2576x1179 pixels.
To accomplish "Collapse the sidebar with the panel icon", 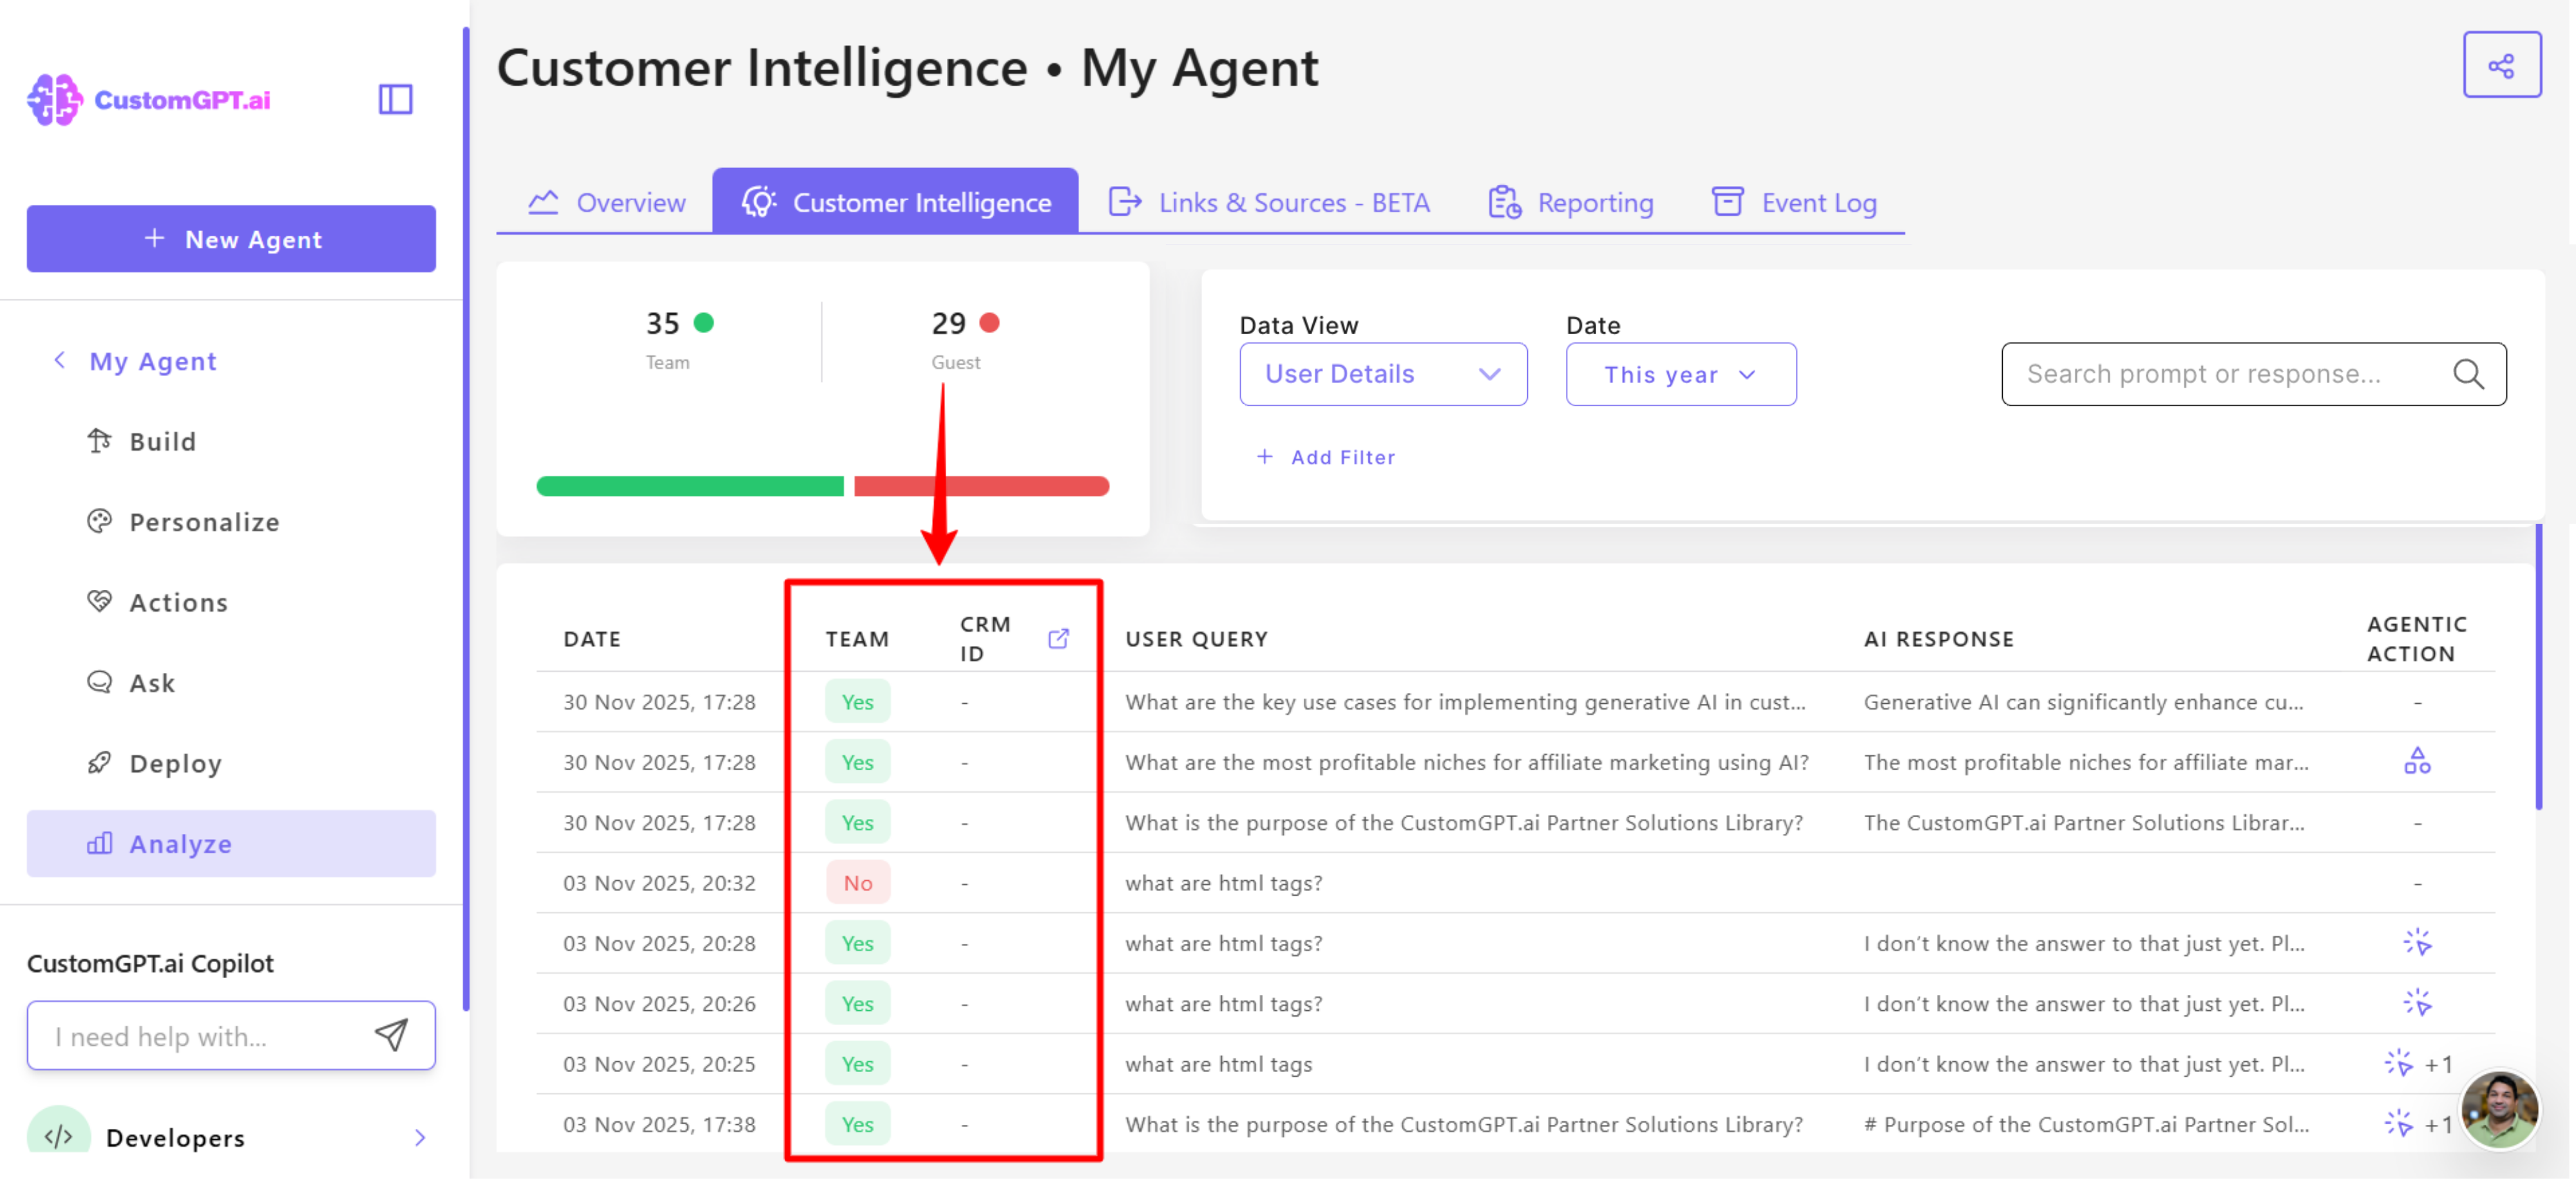I will [395, 99].
